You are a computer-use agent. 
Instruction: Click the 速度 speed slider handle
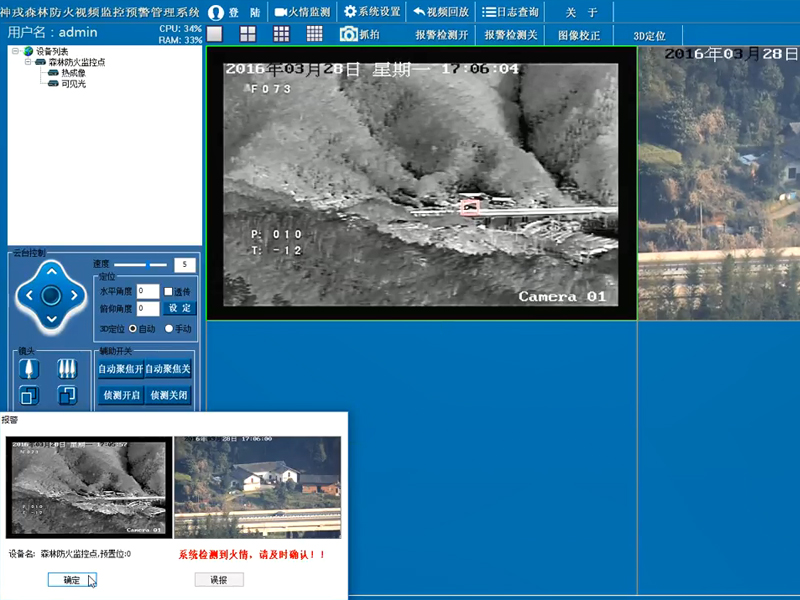point(148,265)
